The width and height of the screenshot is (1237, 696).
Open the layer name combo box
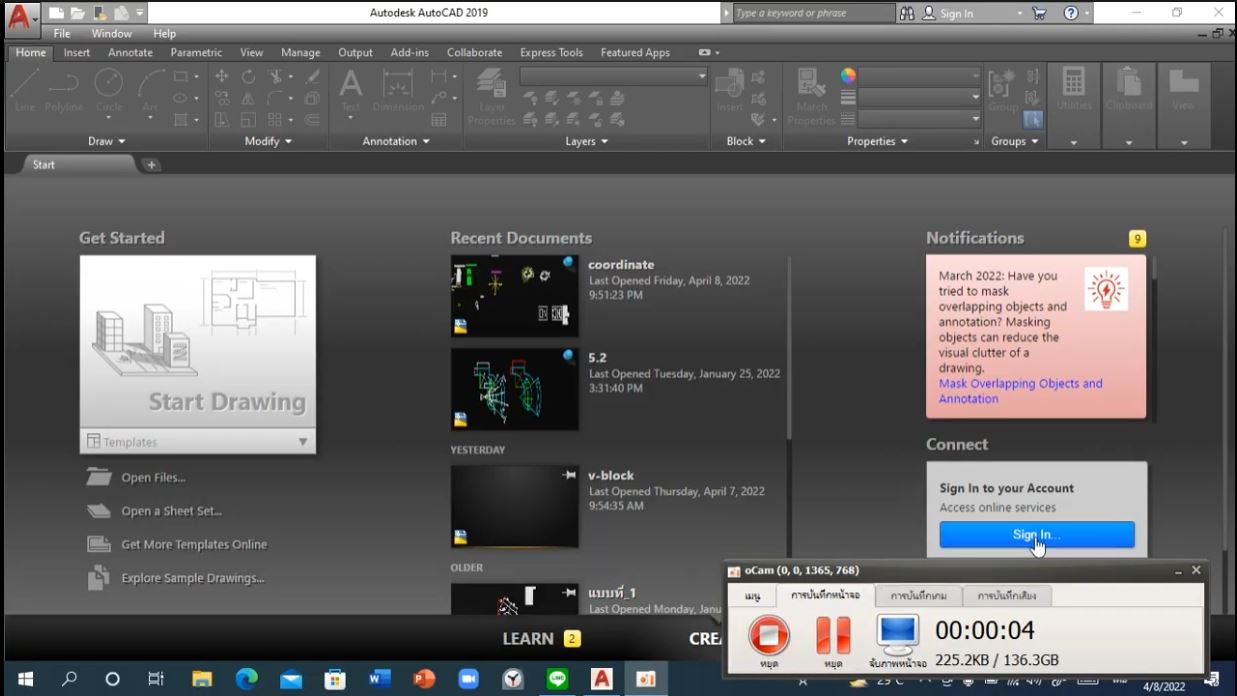click(x=614, y=76)
